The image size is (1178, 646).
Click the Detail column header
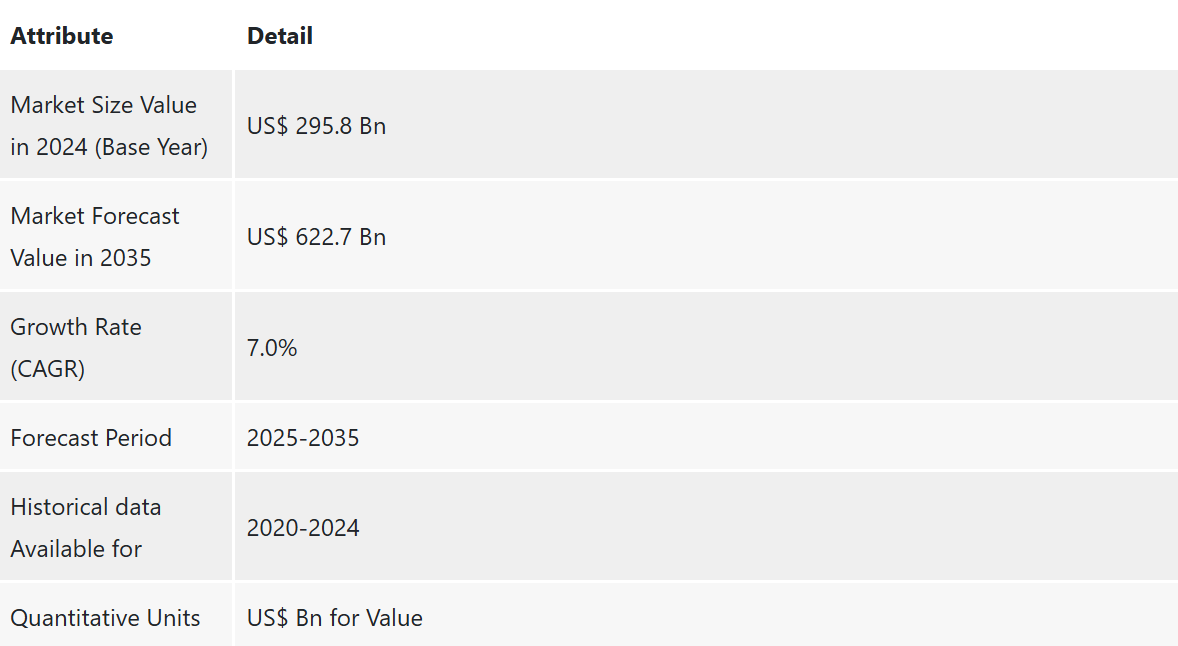click(x=279, y=36)
